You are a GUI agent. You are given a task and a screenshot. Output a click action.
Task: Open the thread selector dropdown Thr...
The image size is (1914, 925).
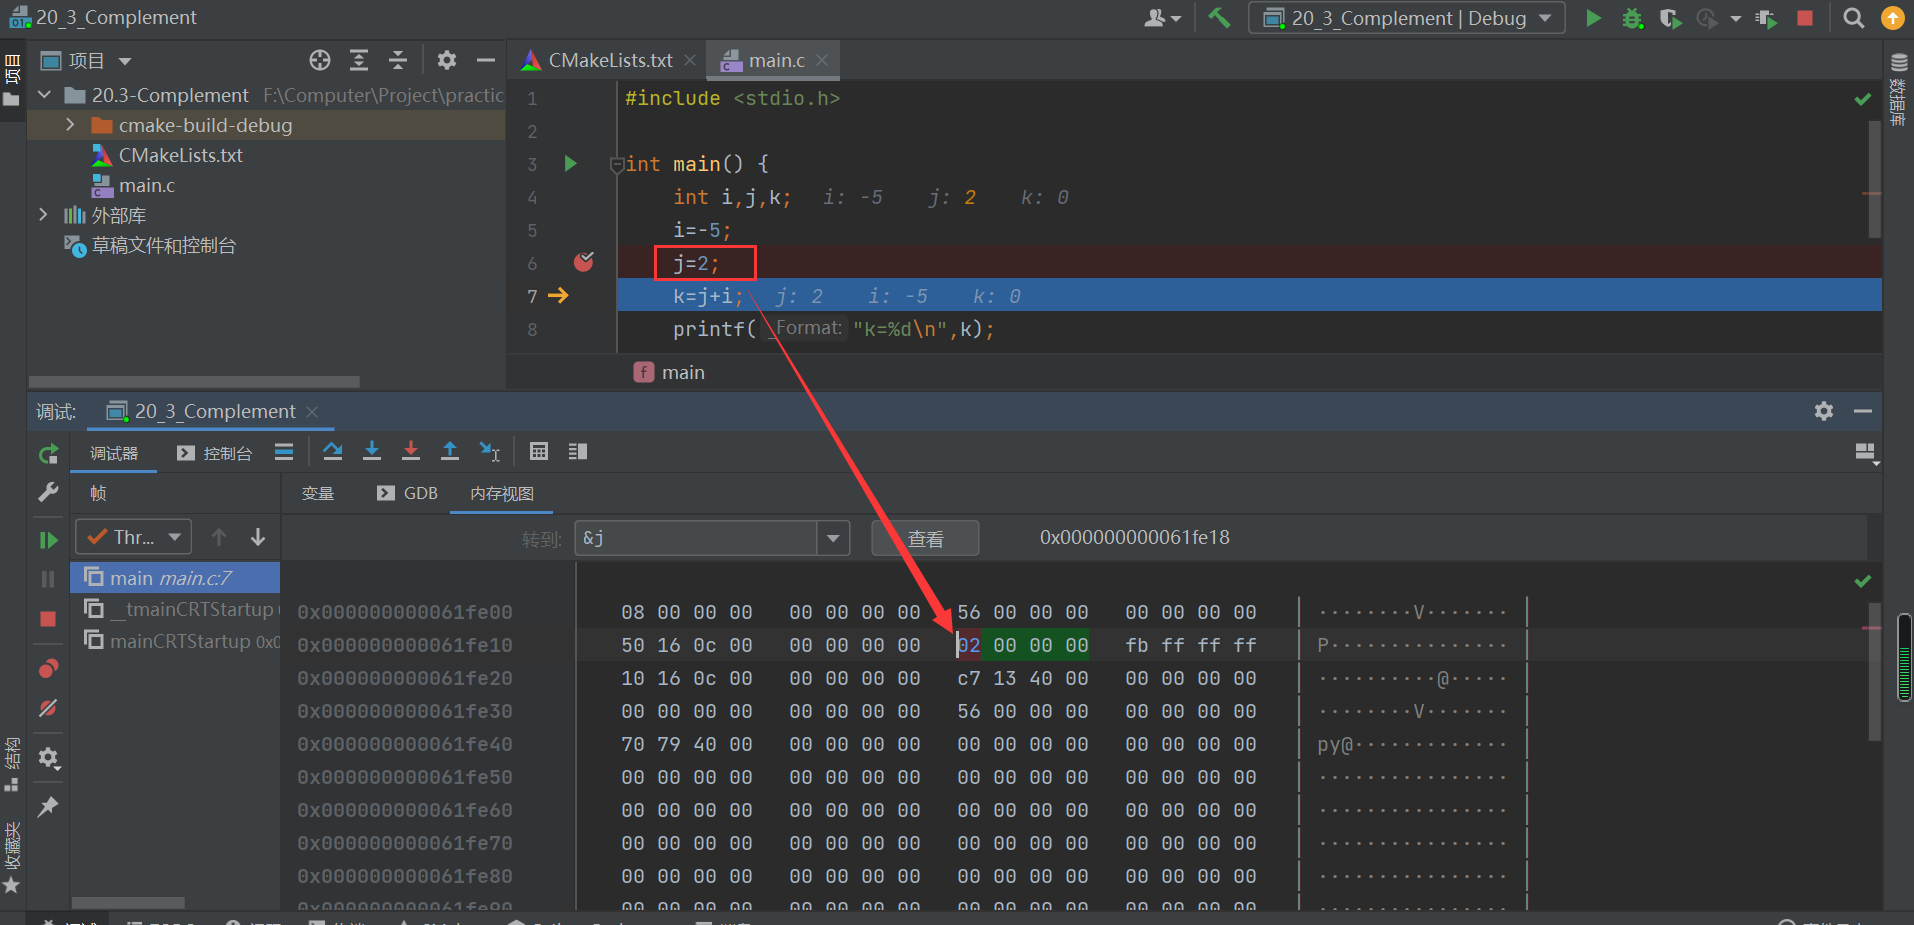[134, 537]
